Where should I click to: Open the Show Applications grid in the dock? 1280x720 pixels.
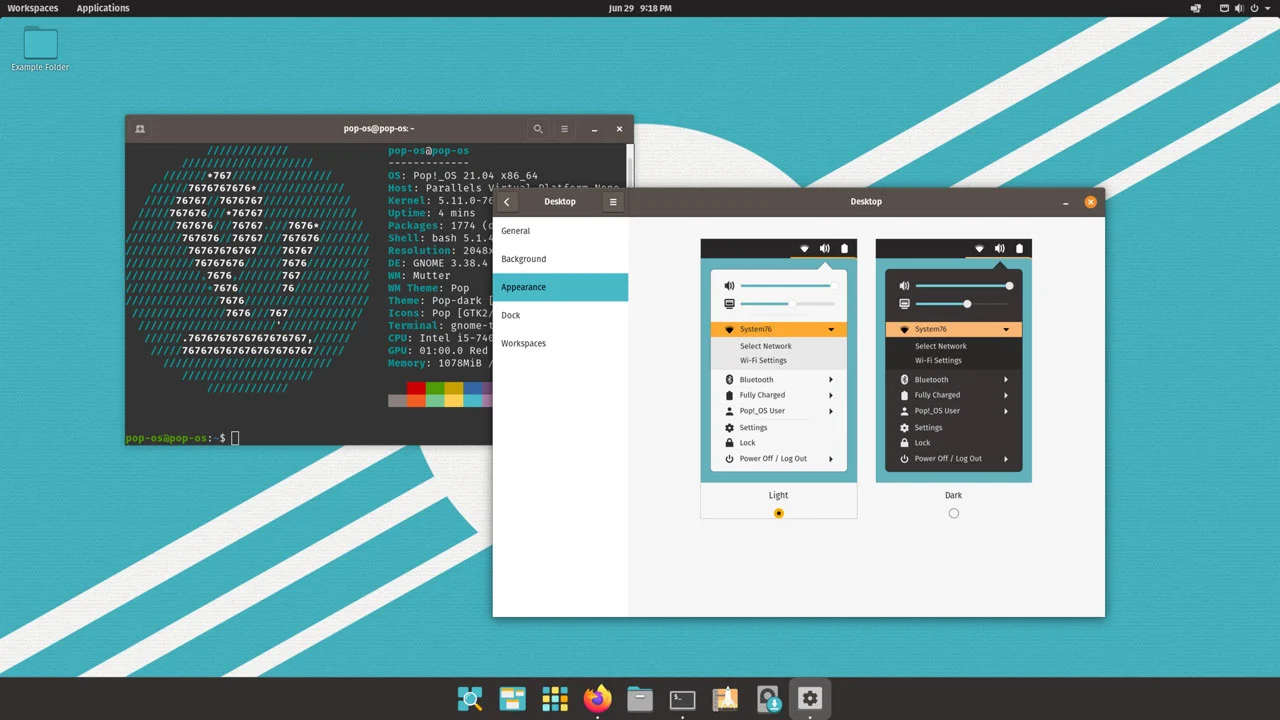click(x=555, y=698)
